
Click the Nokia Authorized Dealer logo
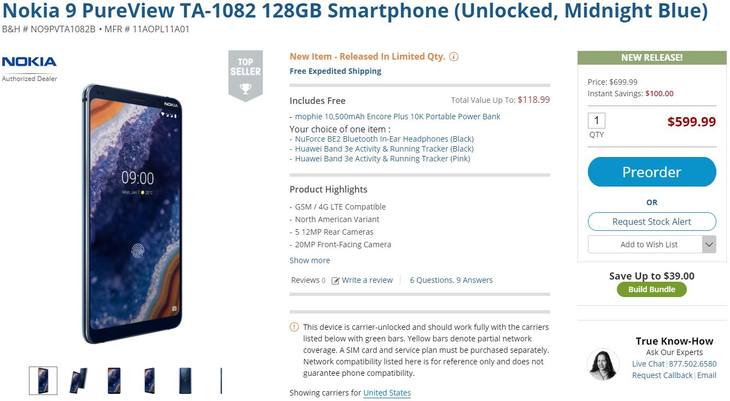pos(29,68)
